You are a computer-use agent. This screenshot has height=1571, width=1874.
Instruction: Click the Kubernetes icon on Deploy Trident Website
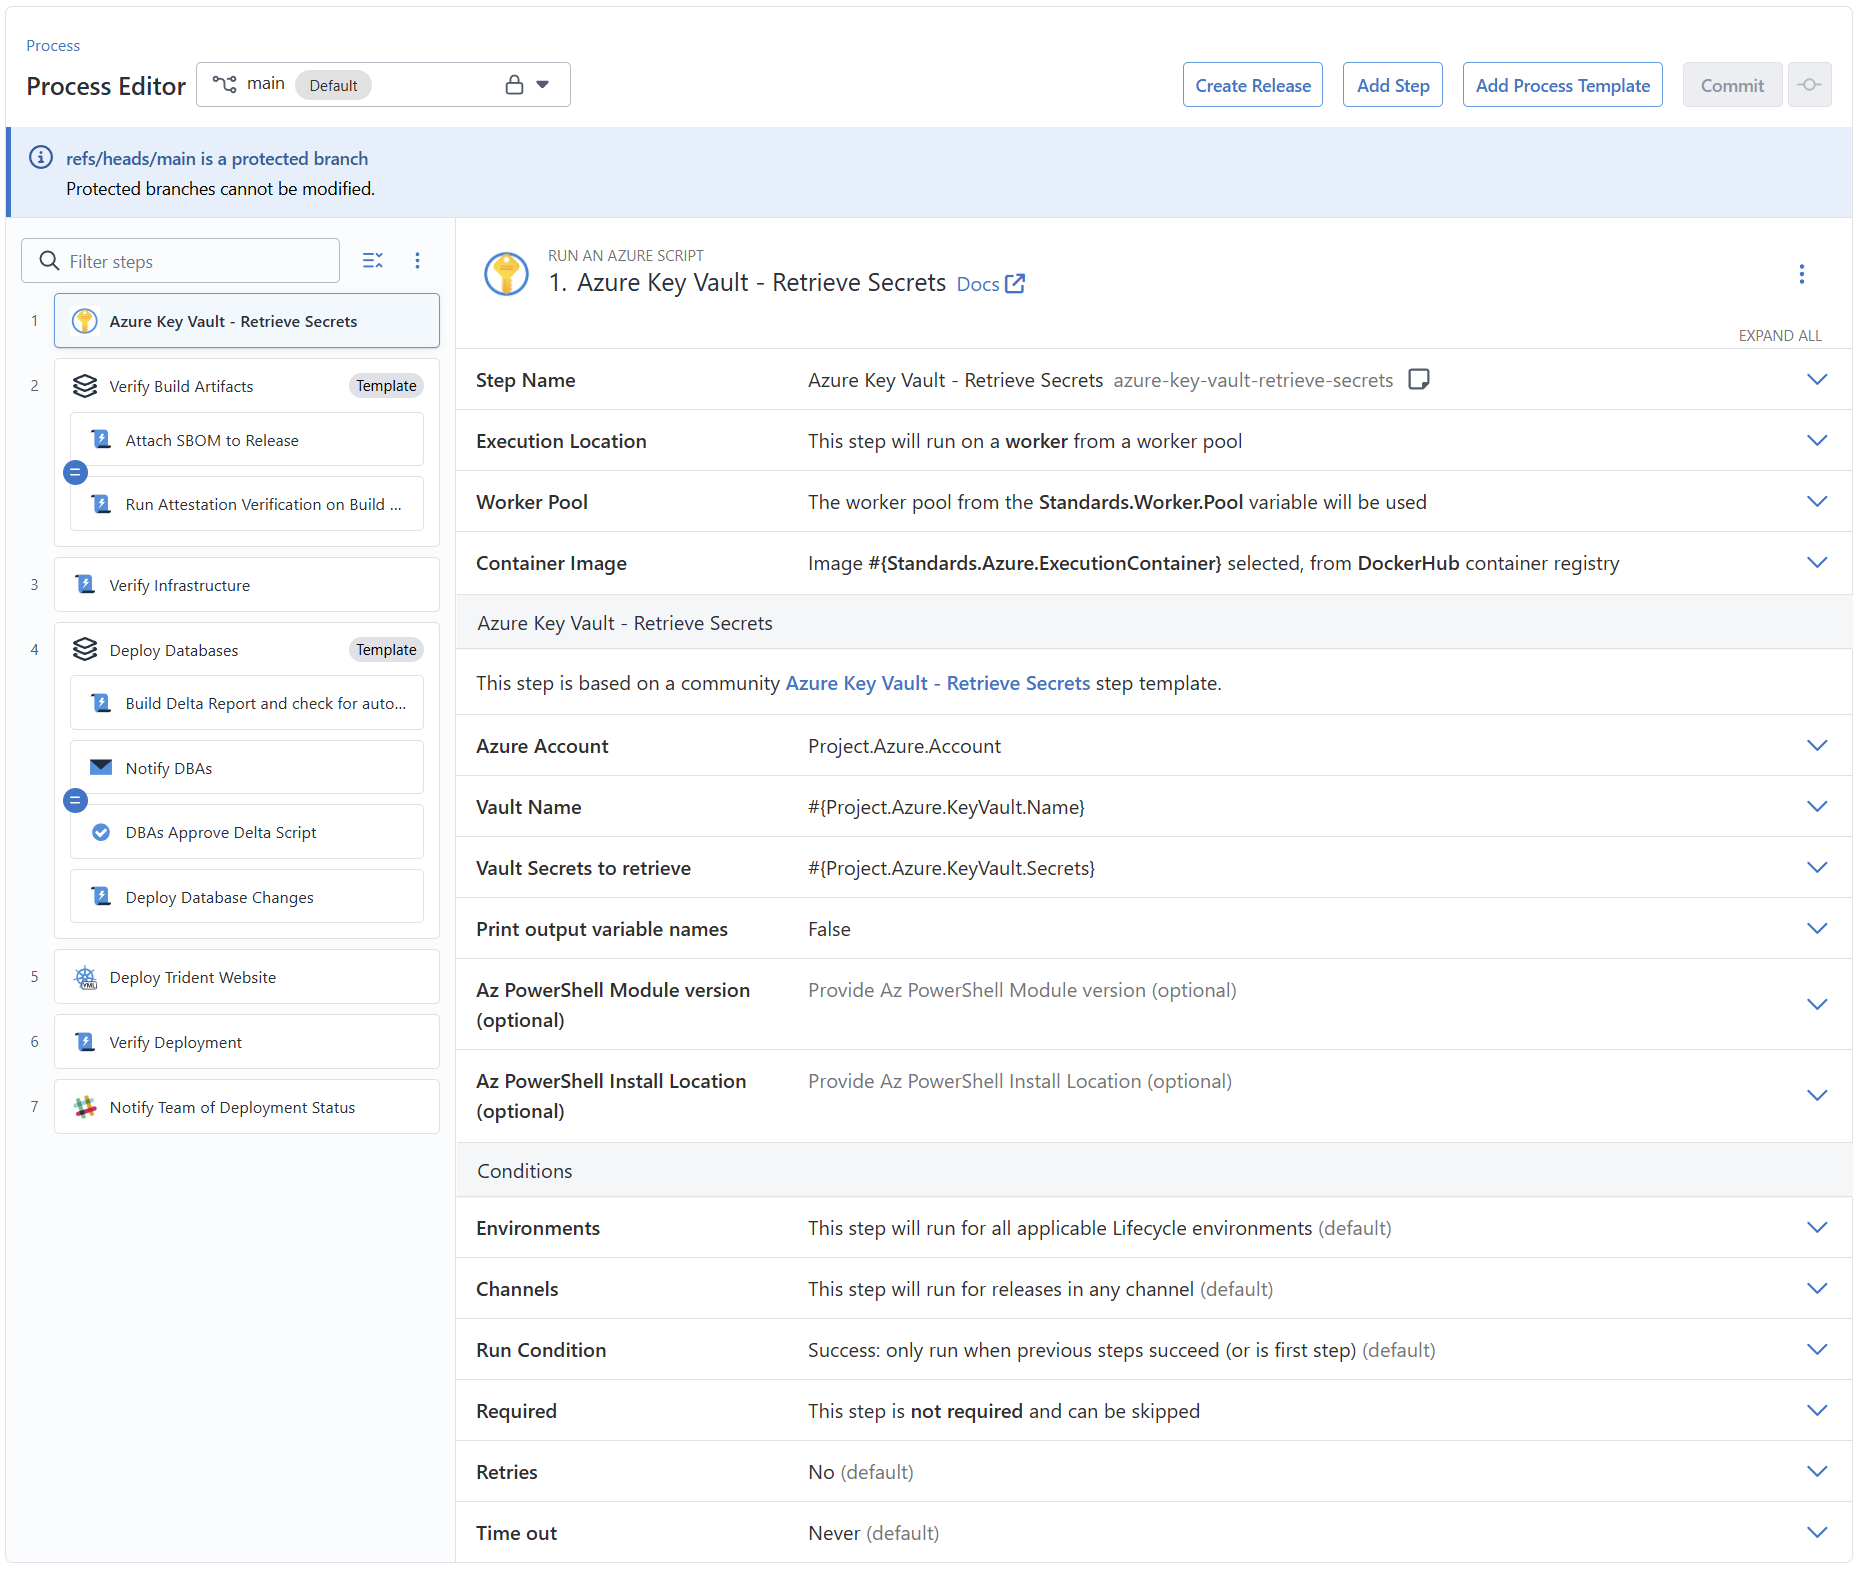(x=84, y=977)
